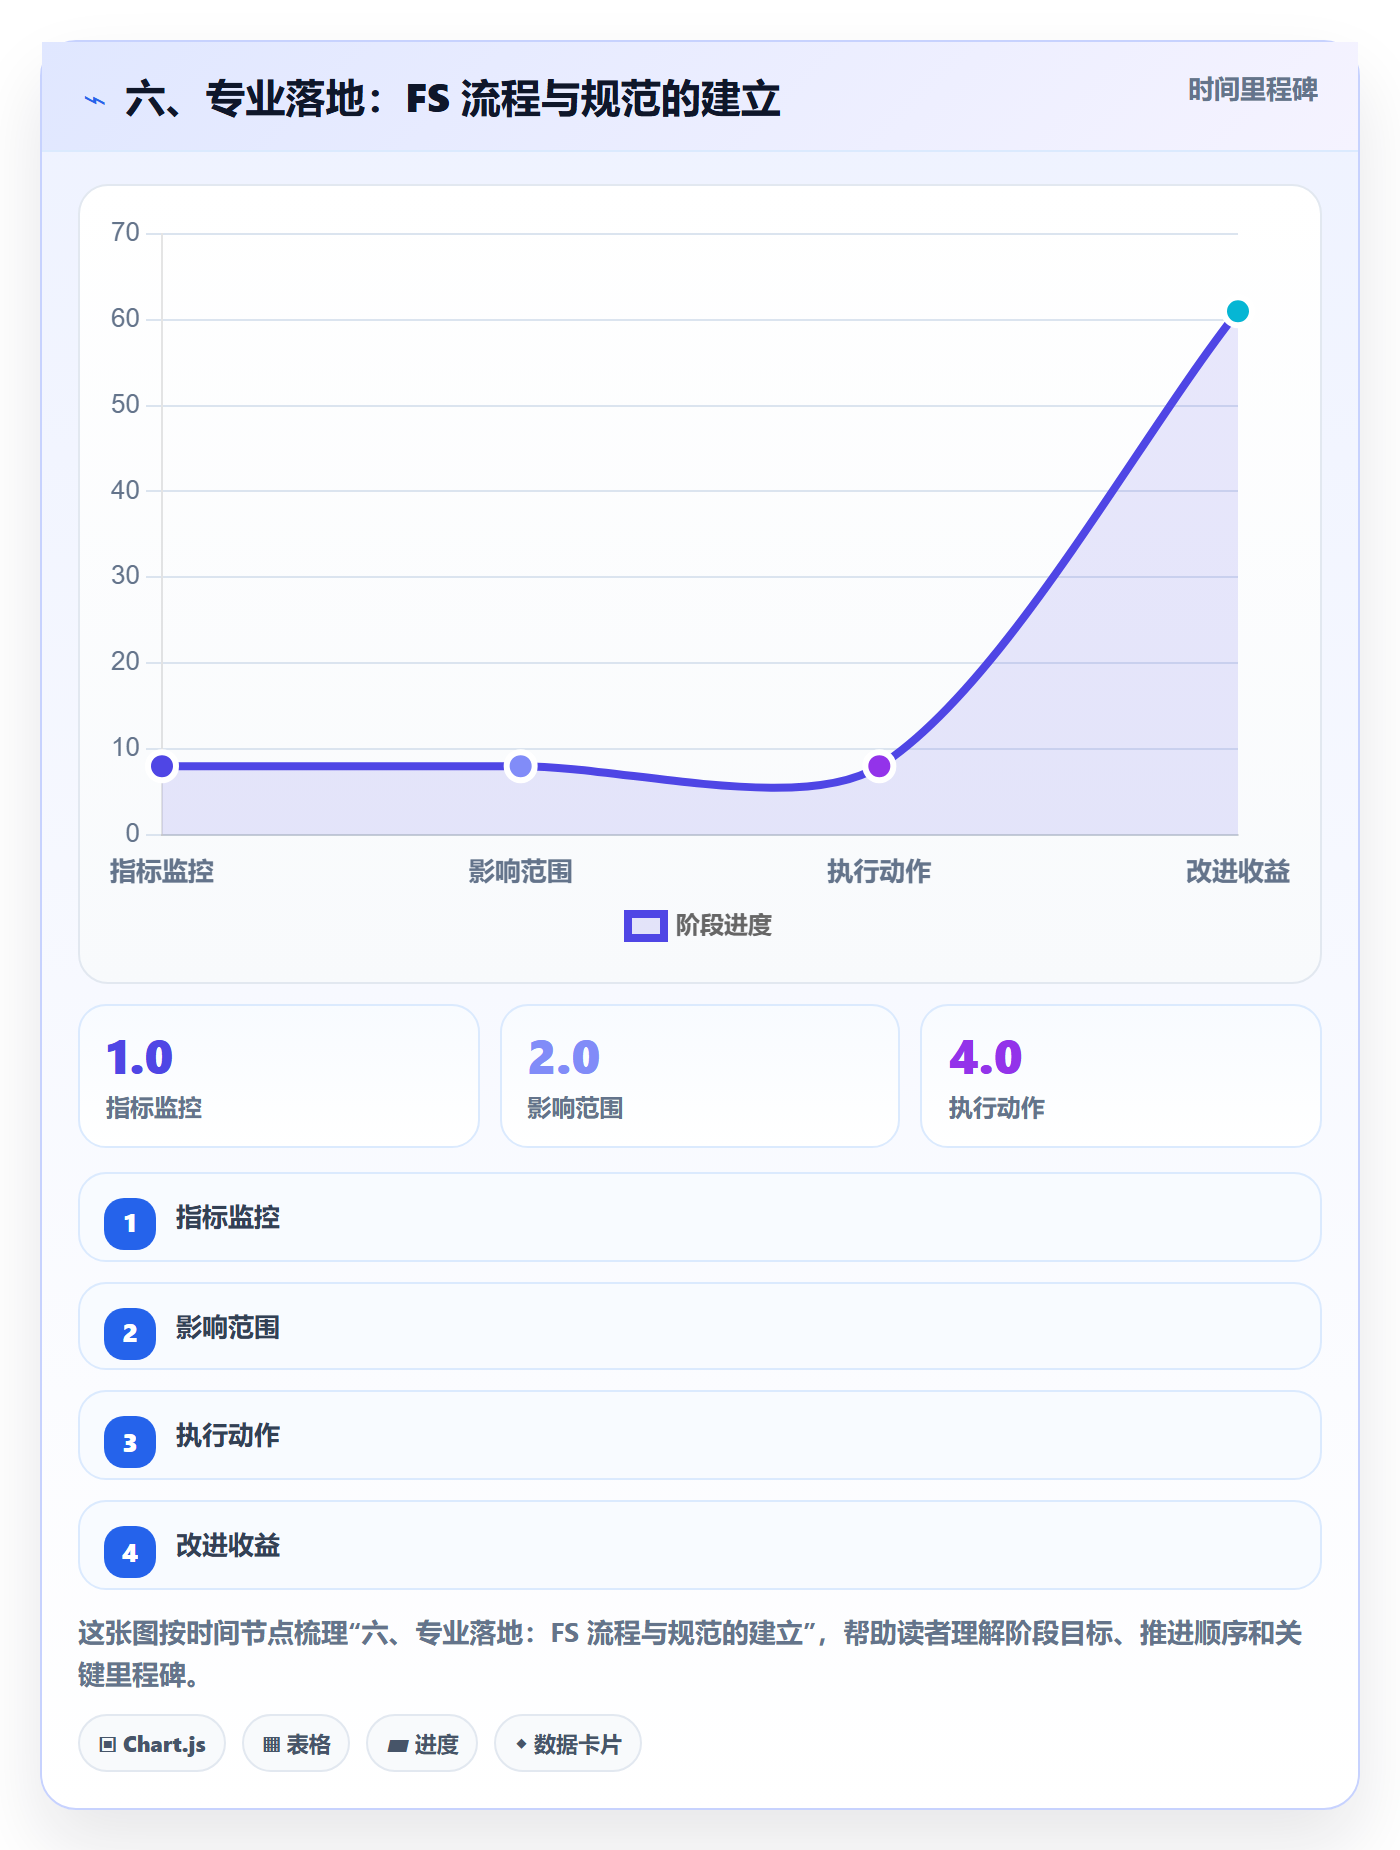
Task: Toggle the 阶段进度 legend swatch
Action: pos(645,925)
